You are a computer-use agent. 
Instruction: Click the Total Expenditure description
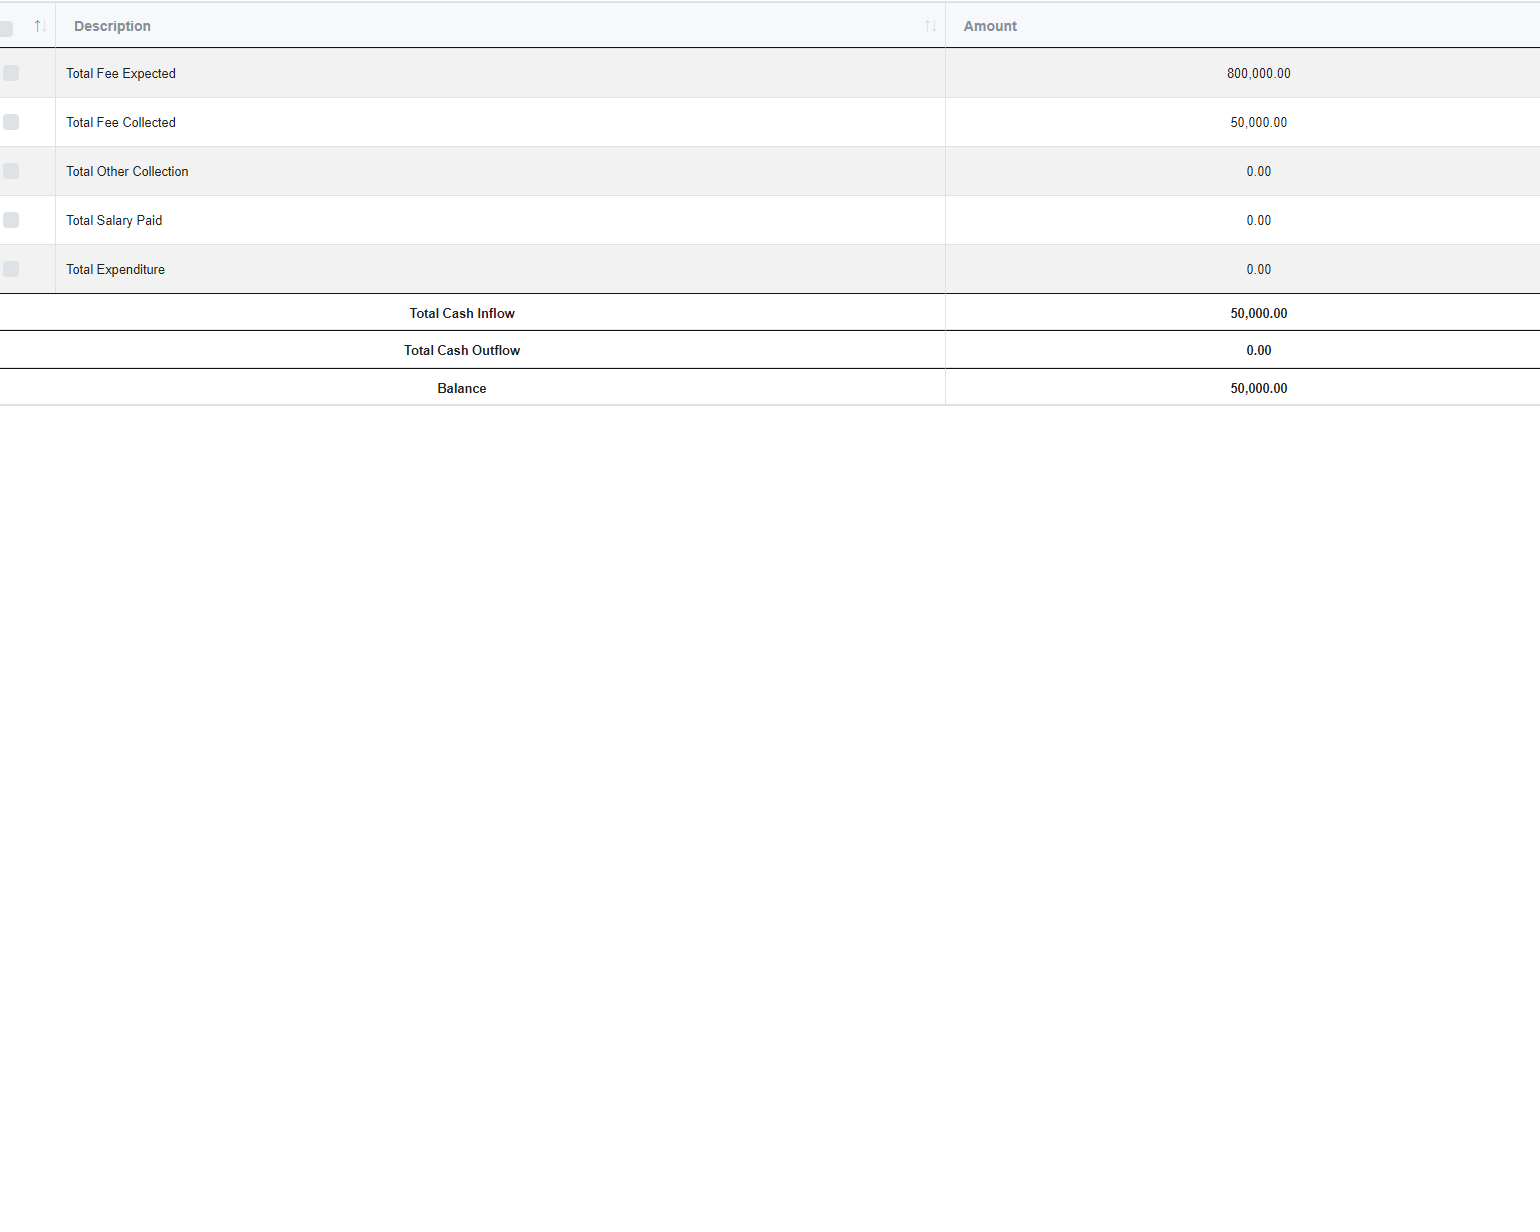point(115,269)
